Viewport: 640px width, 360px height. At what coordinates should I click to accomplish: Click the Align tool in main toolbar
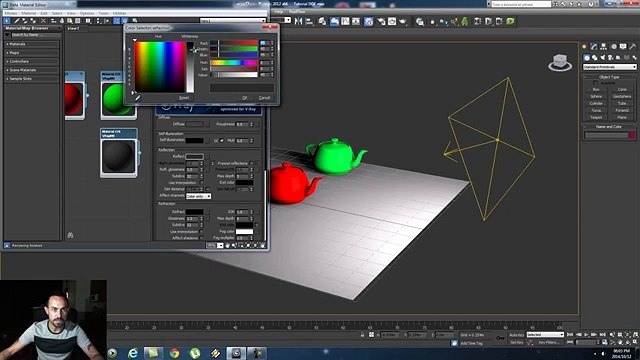pyautogui.click(x=309, y=21)
